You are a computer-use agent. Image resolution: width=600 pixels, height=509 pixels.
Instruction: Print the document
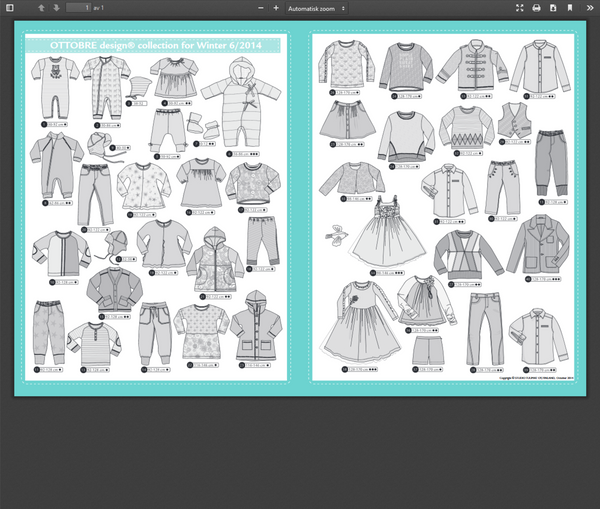click(x=536, y=8)
